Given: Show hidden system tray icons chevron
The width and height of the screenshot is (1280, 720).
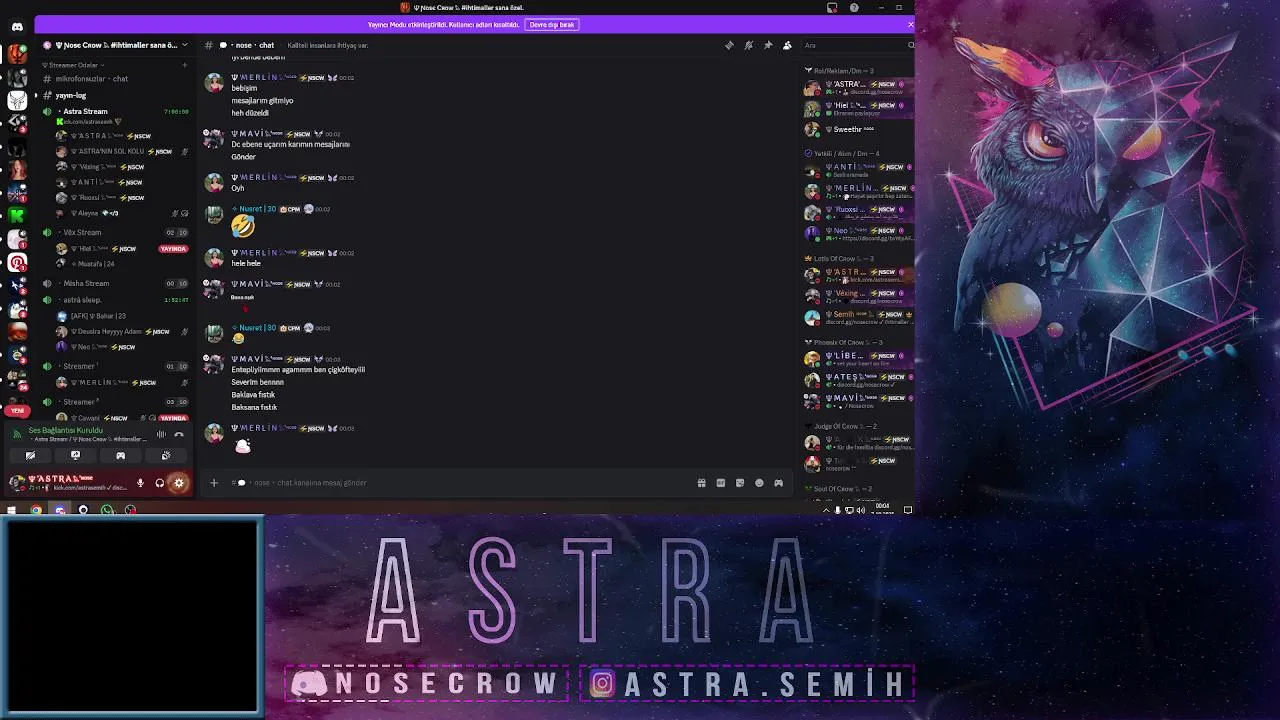Looking at the screenshot, I should [826, 510].
